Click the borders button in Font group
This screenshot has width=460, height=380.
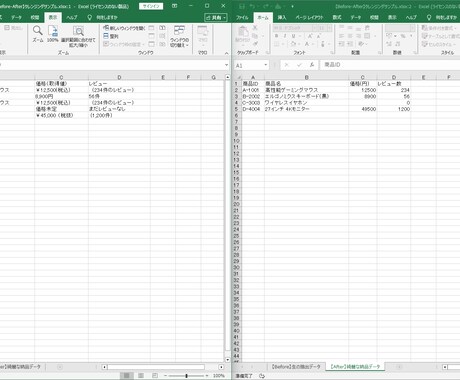coord(277,44)
